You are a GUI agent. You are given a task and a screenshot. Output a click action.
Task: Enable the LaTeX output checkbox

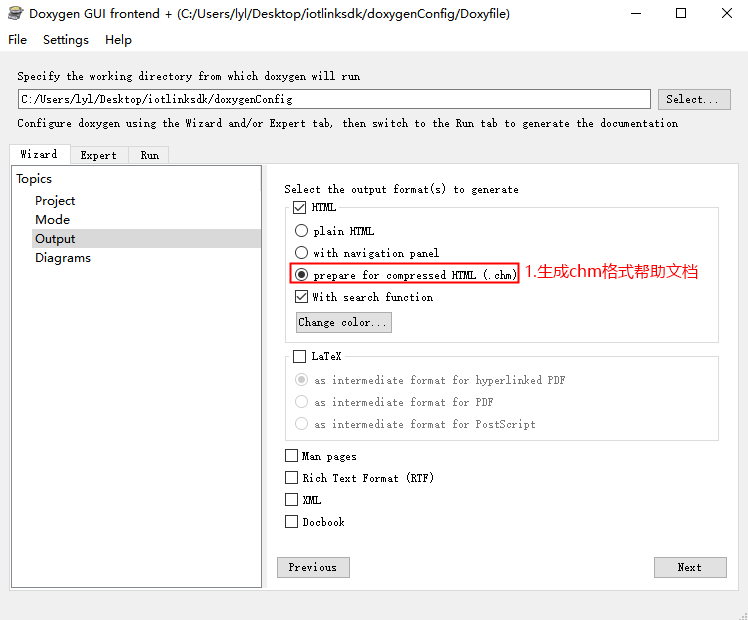[300, 356]
